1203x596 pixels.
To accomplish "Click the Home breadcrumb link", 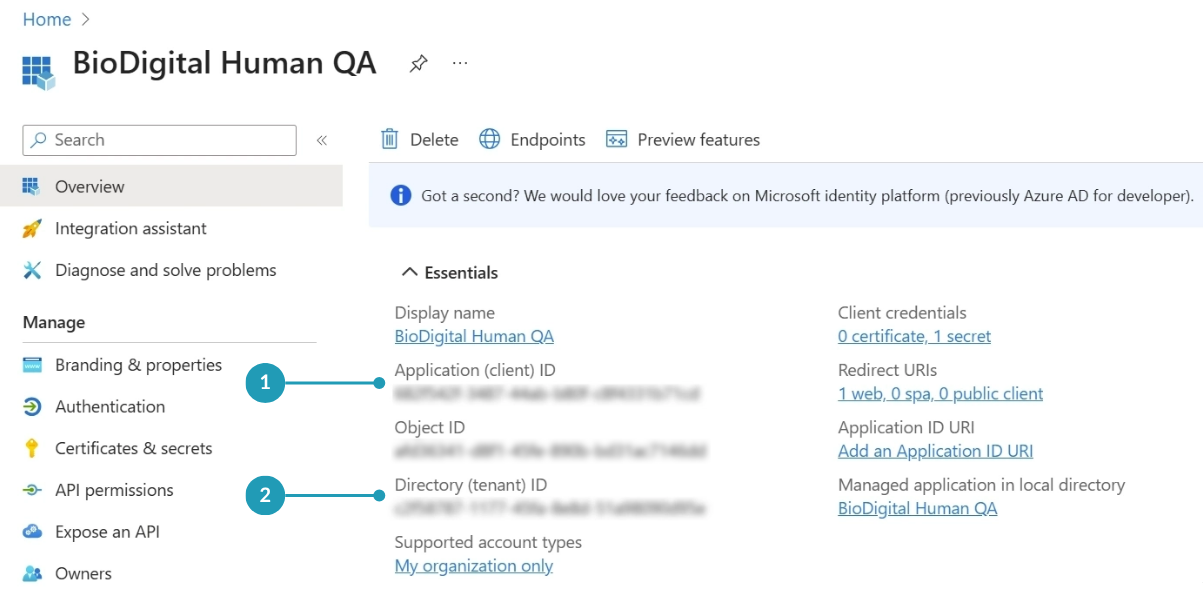I will point(46,19).
